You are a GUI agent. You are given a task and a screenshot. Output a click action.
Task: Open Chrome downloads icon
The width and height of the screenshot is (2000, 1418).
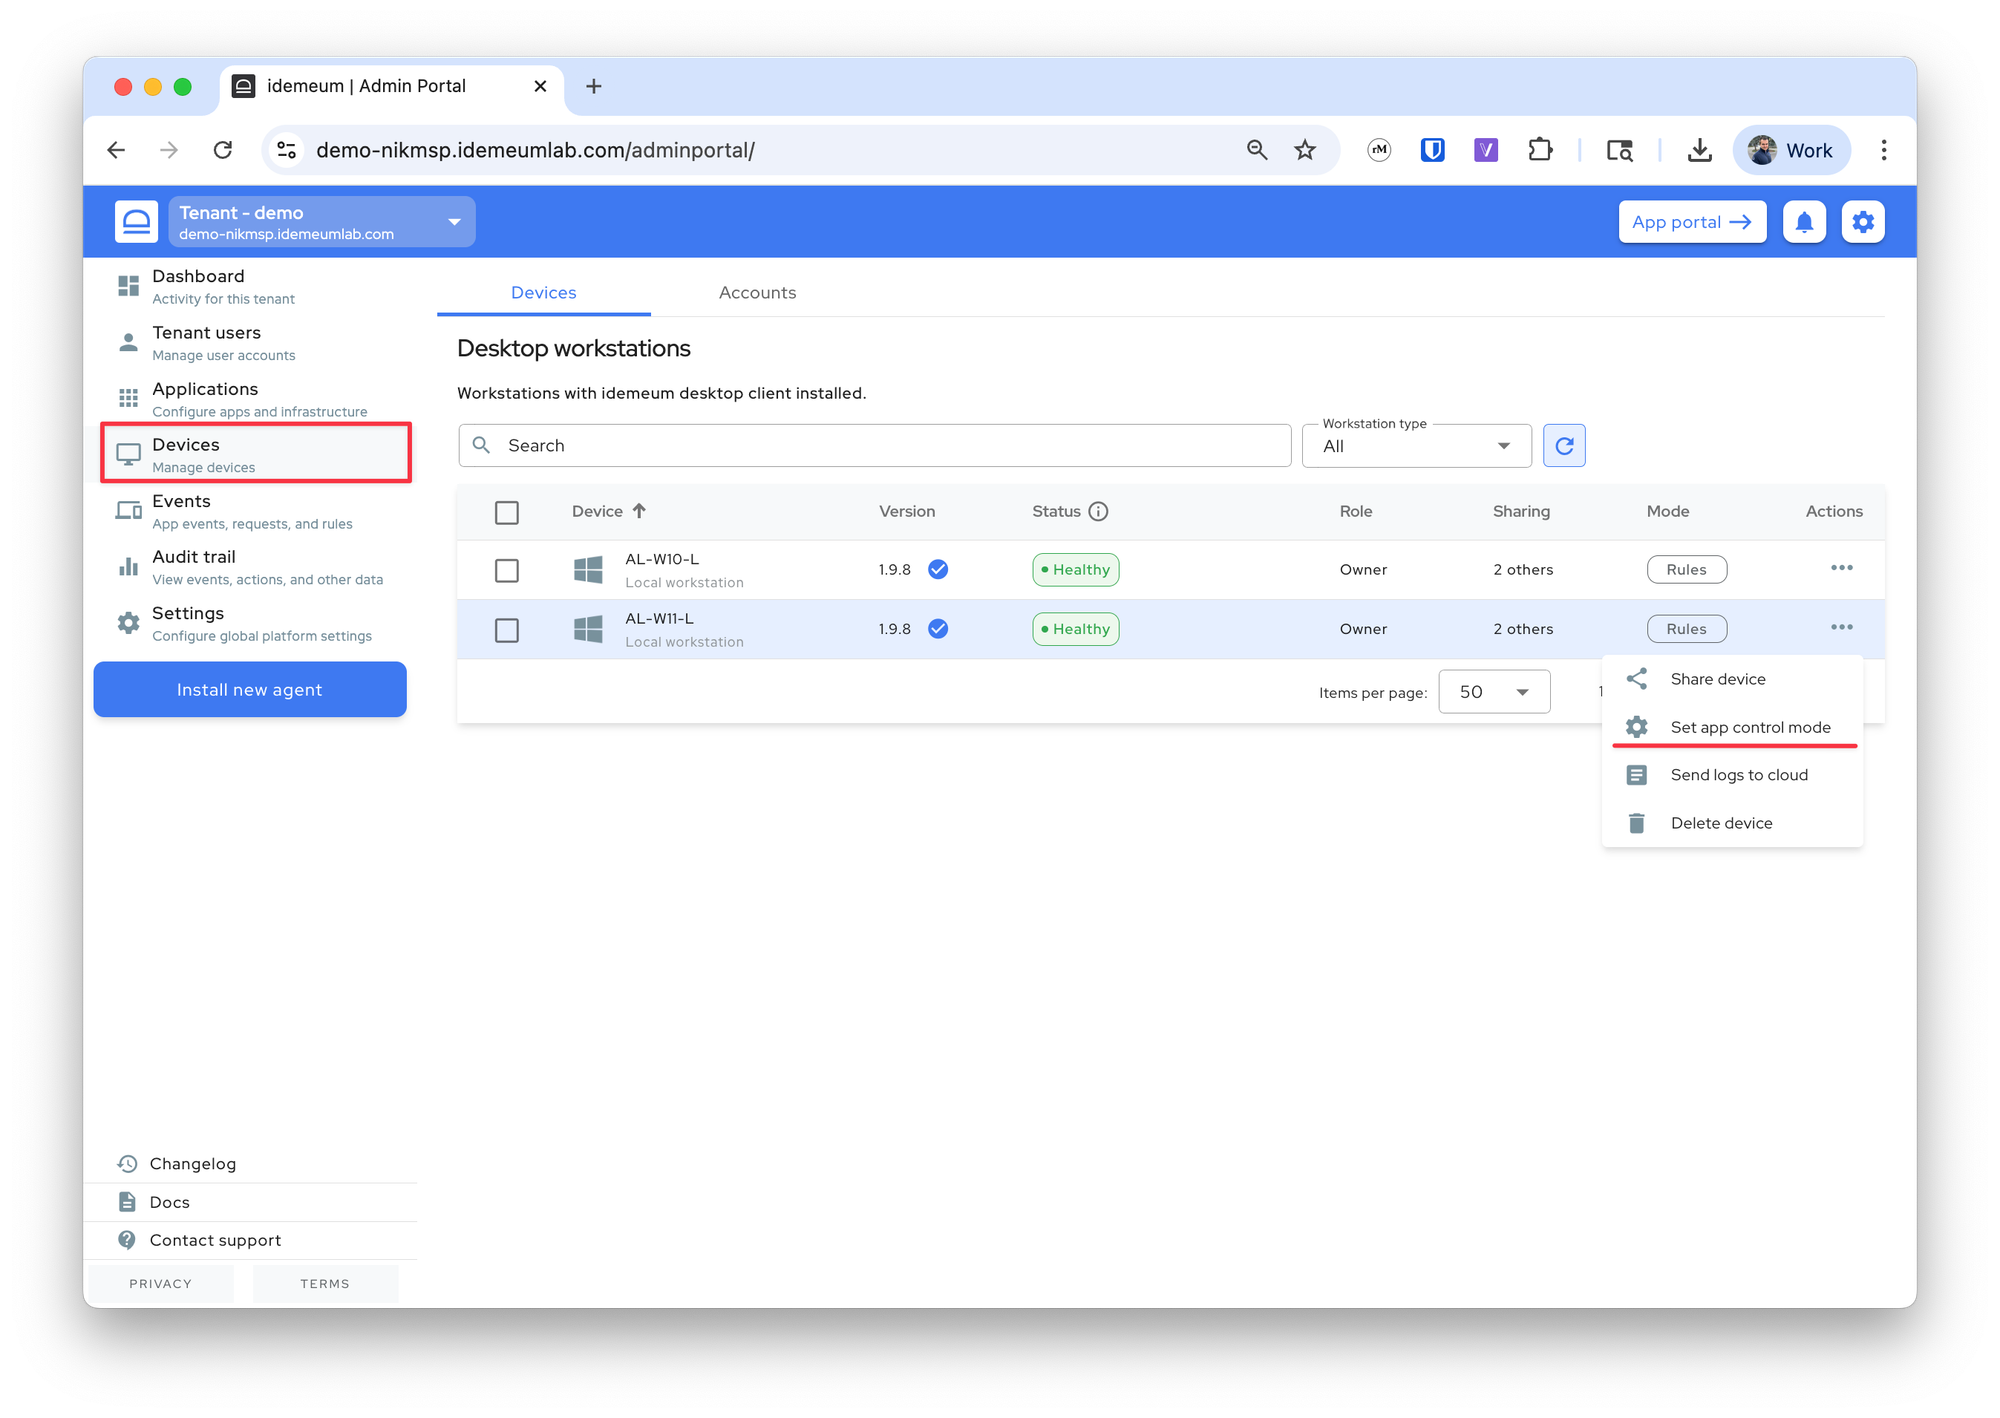(x=1699, y=151)
